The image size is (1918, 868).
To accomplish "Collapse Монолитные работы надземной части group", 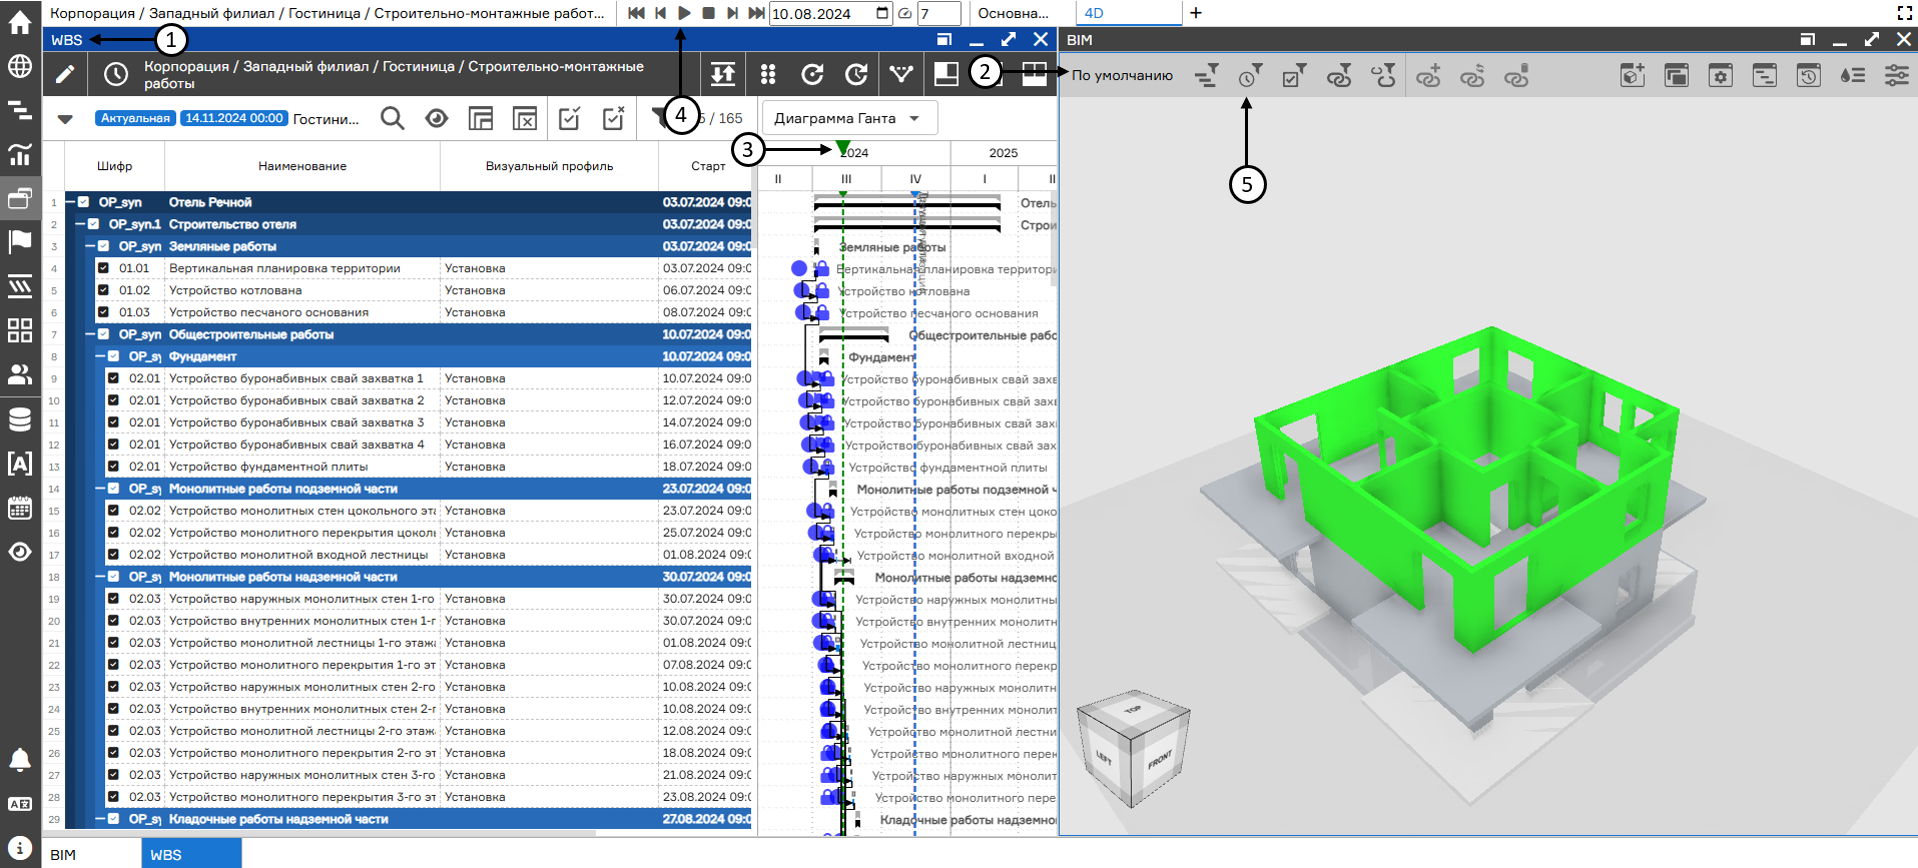I will coord(100,576).
